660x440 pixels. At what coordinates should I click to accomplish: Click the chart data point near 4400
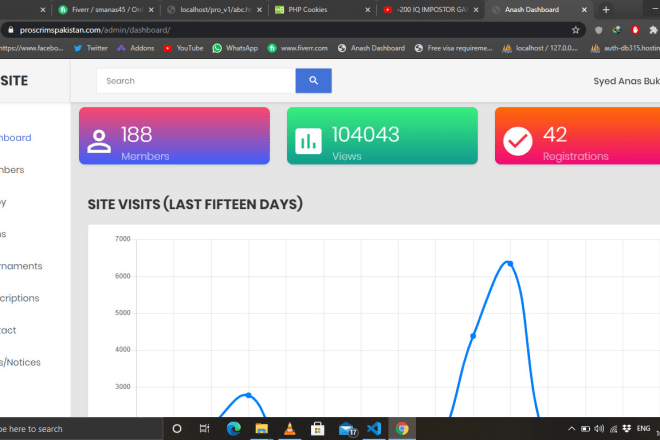pos(473,336)
